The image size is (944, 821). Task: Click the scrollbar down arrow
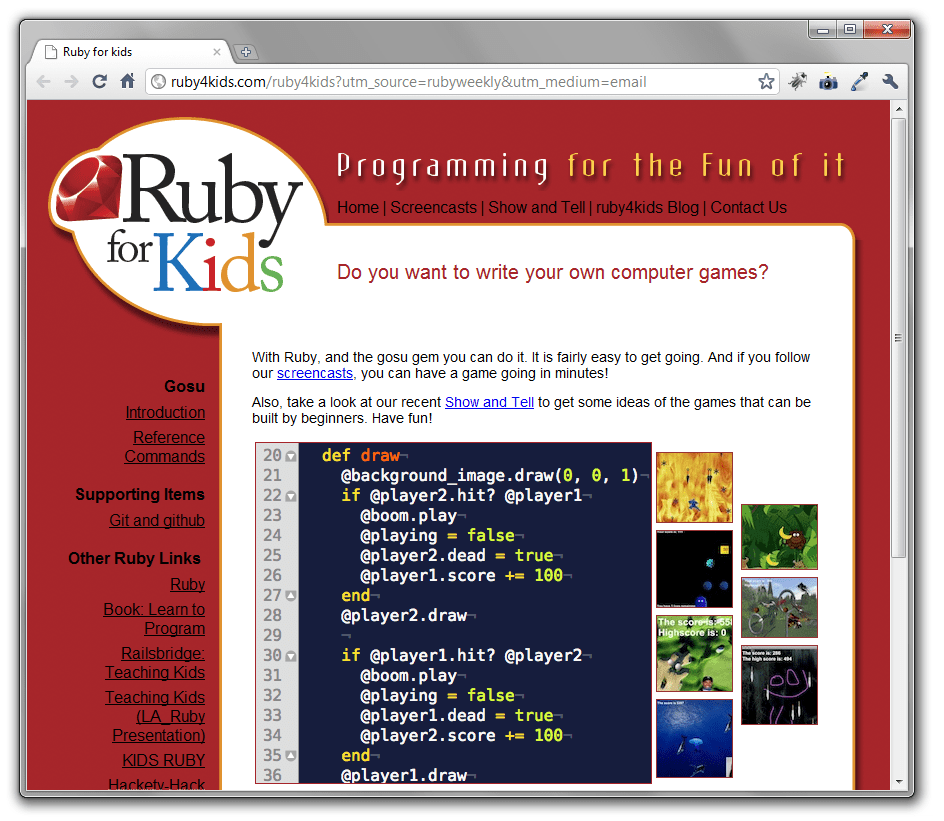click(x=898, y=782)
